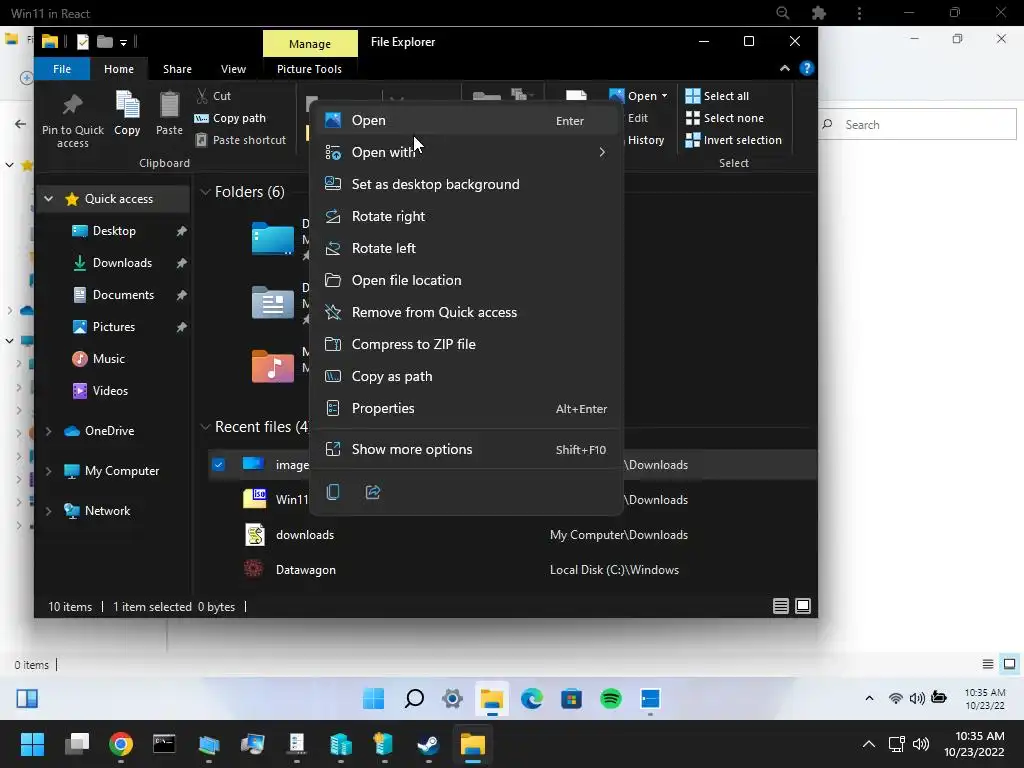Open Settings gear on inner taskbar
Image resolution: width=1024 pixels, height=768 pixels.
tap(452, 699)
